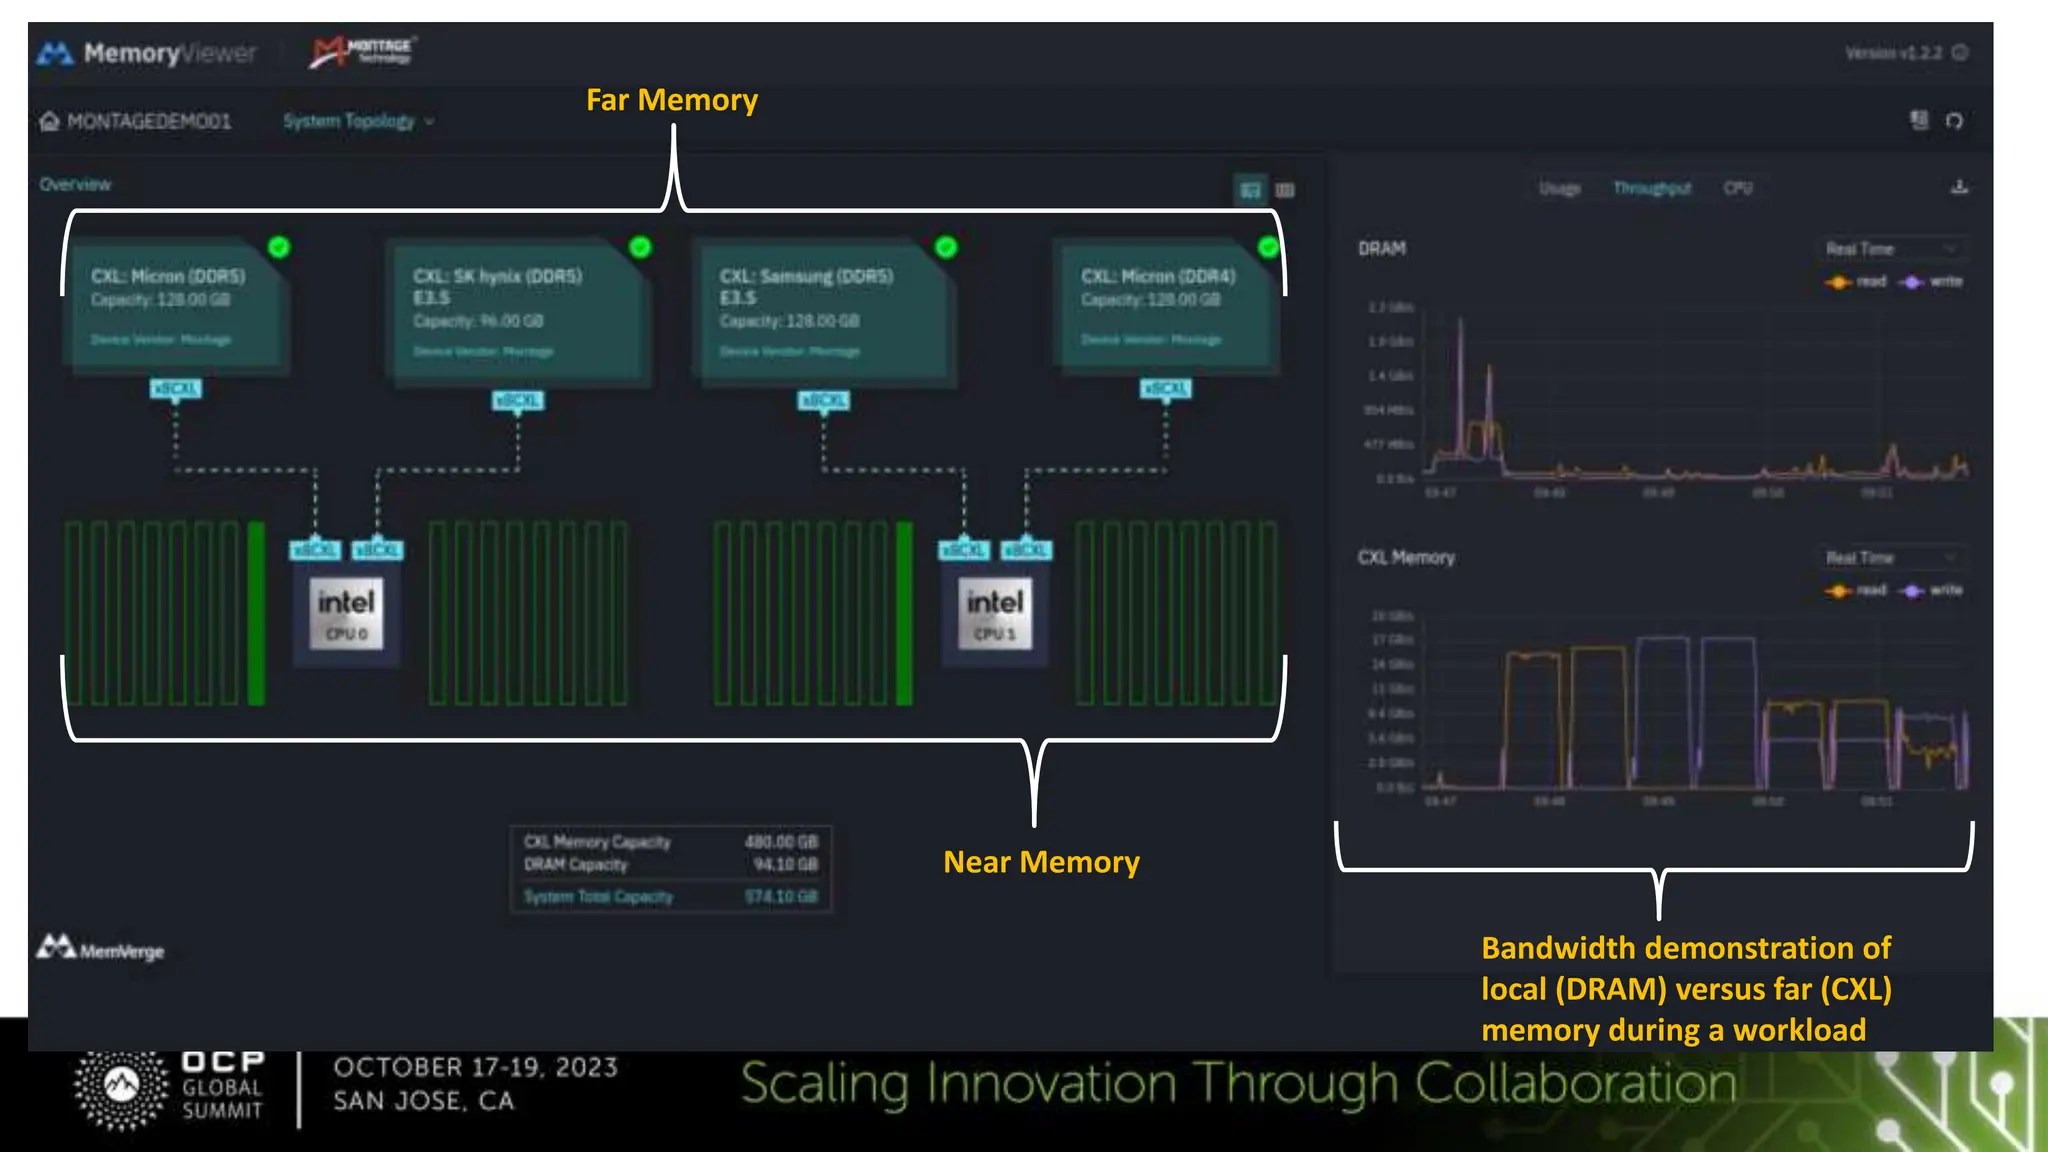Screen dimensions: 2048x1152
Task: Switch to the CPU tab
Action: point(1737,188)
